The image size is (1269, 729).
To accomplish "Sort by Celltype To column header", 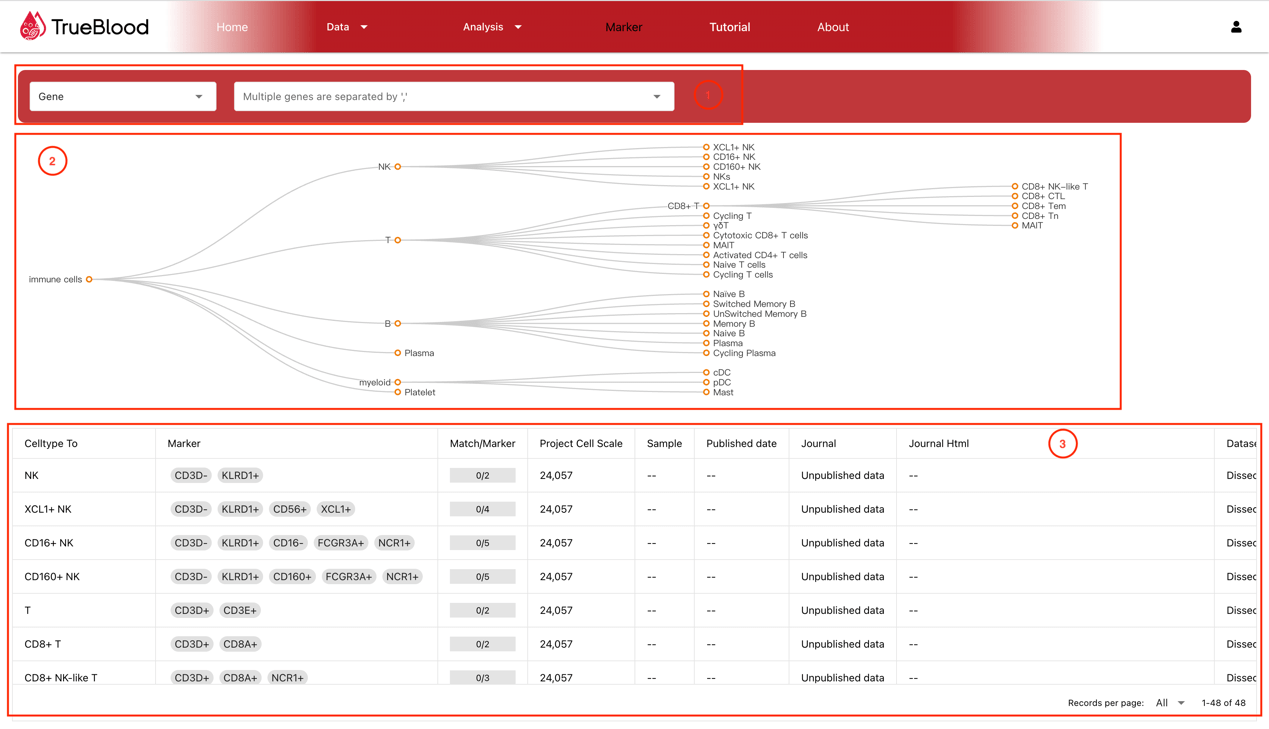I will [51, 443].
